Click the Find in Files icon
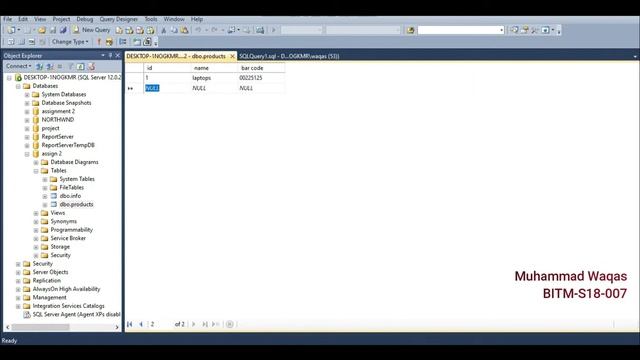The height and width of the screenshot is (360, 640). [411, 30]
